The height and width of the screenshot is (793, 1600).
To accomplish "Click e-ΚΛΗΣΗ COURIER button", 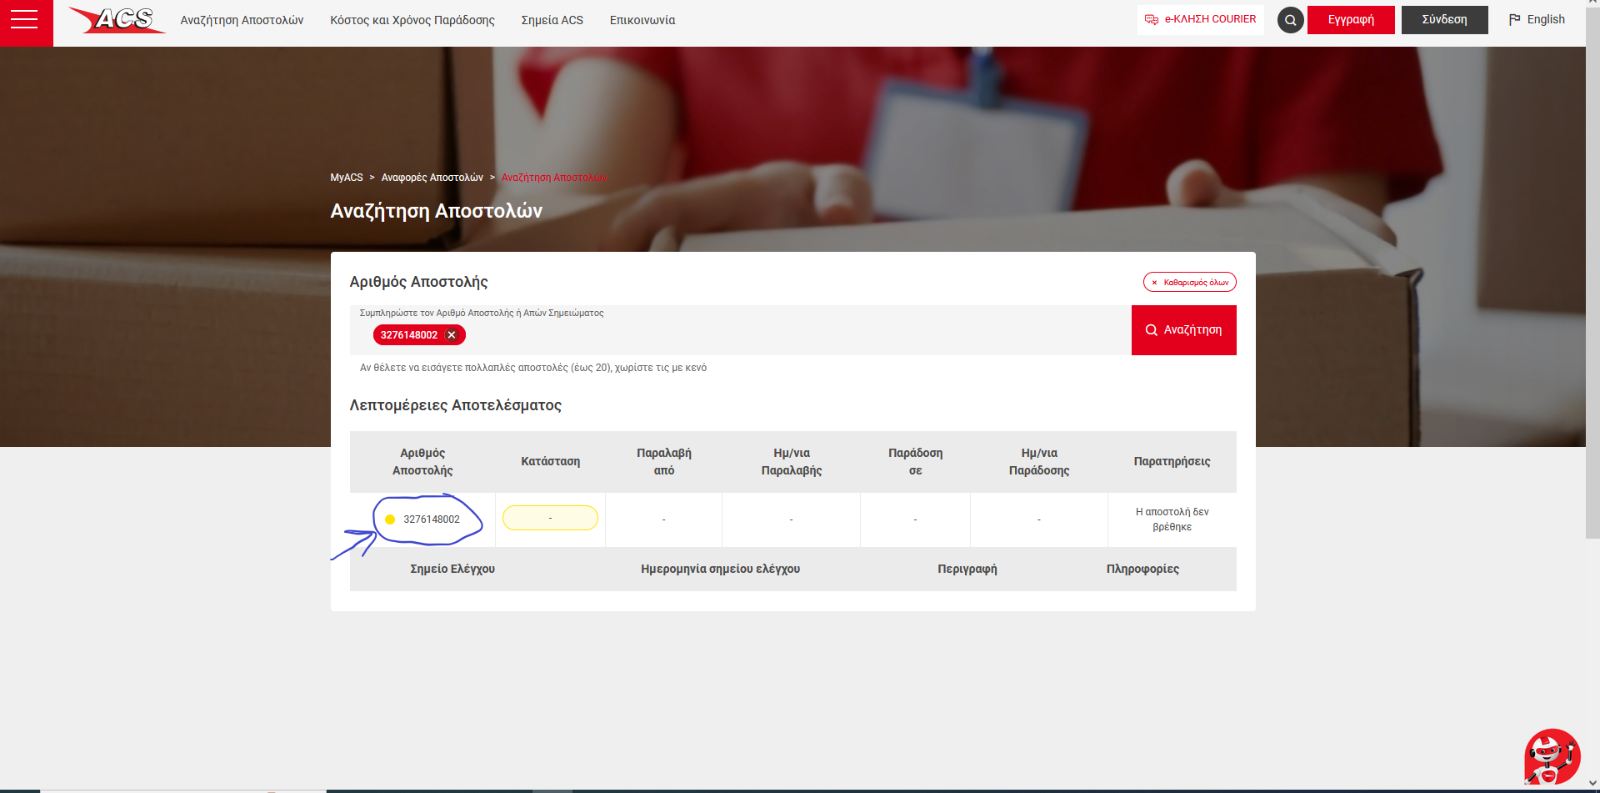I will pyautogui.click(x=1200, y=20).
